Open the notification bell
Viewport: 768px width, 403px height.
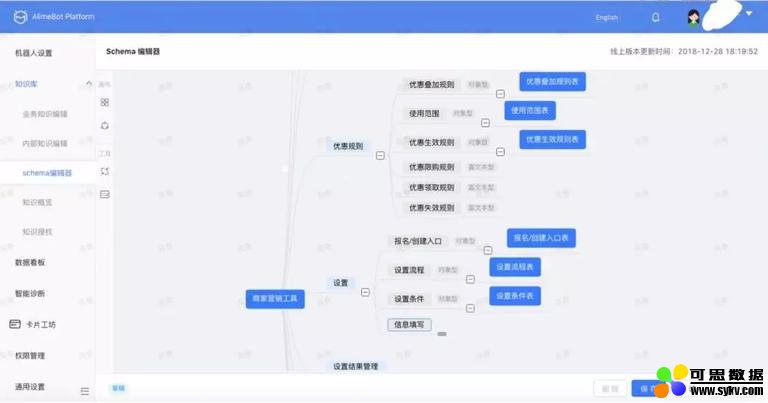tap(655, 17)
